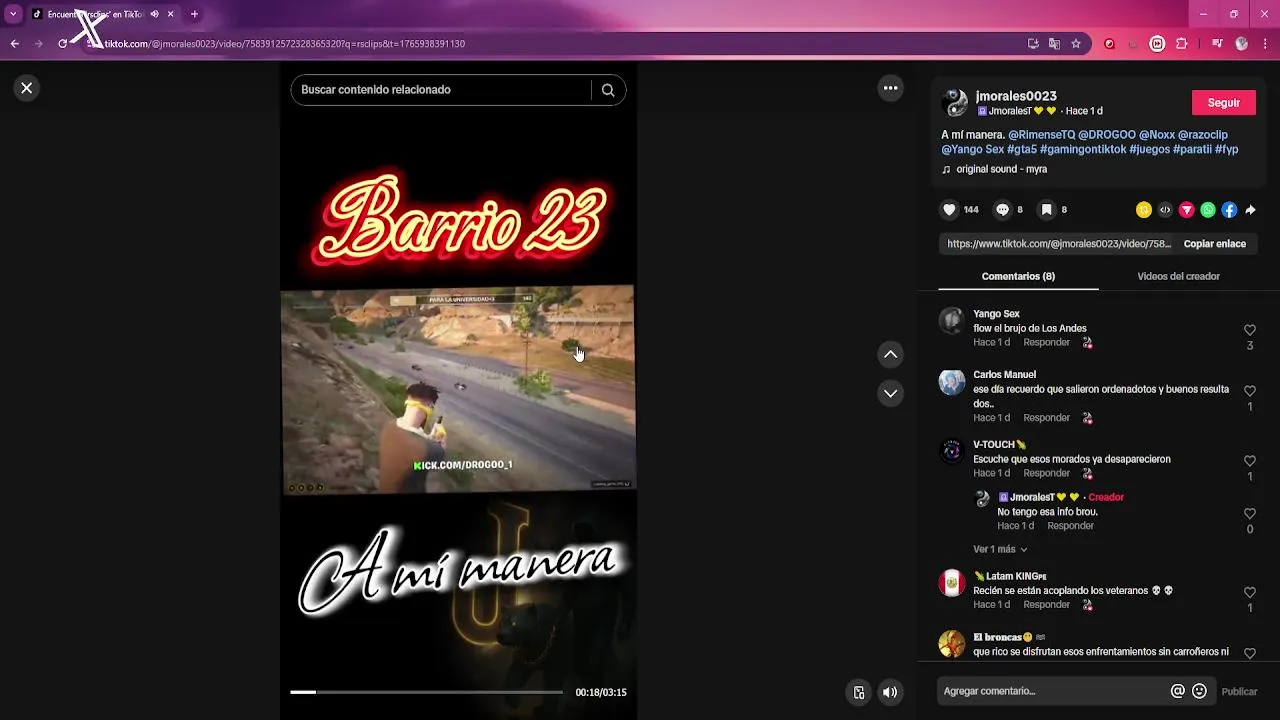Click the address bar URL
This screenshot has width=1280, height=720.
[285, 44]
